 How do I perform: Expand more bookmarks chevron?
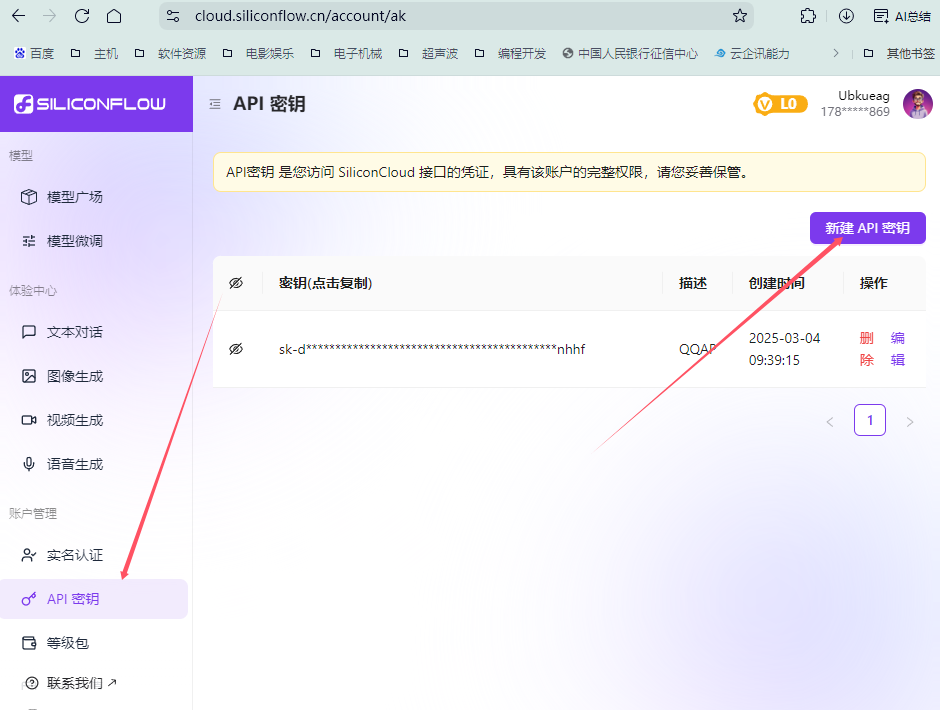point(836,53)
